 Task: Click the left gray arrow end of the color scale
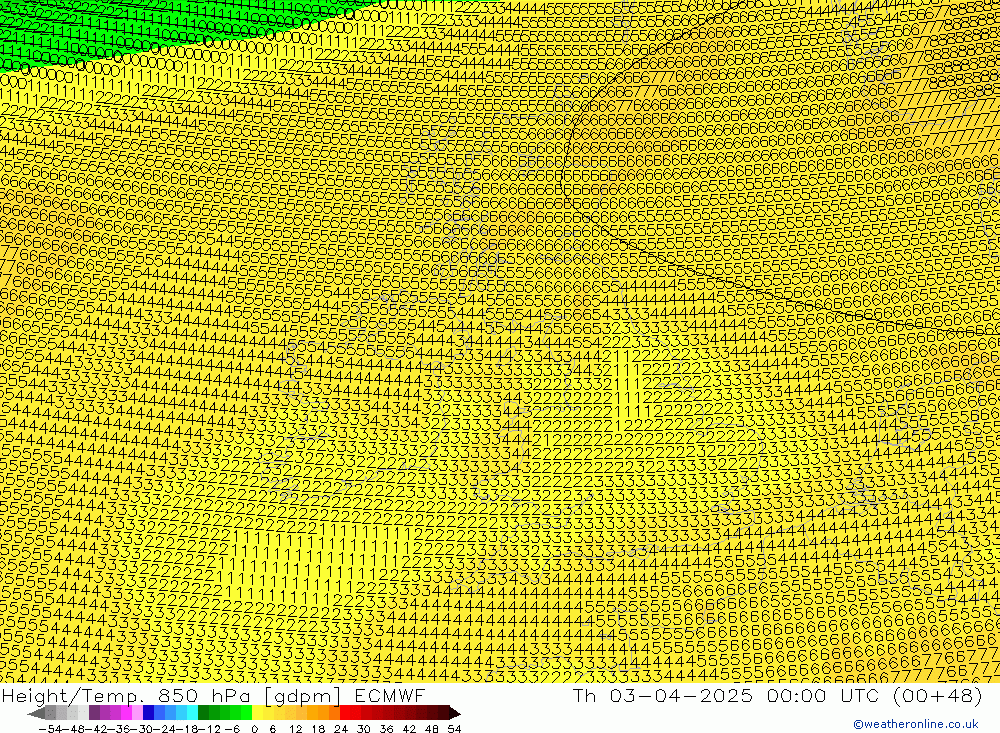[x=36, y=713]
